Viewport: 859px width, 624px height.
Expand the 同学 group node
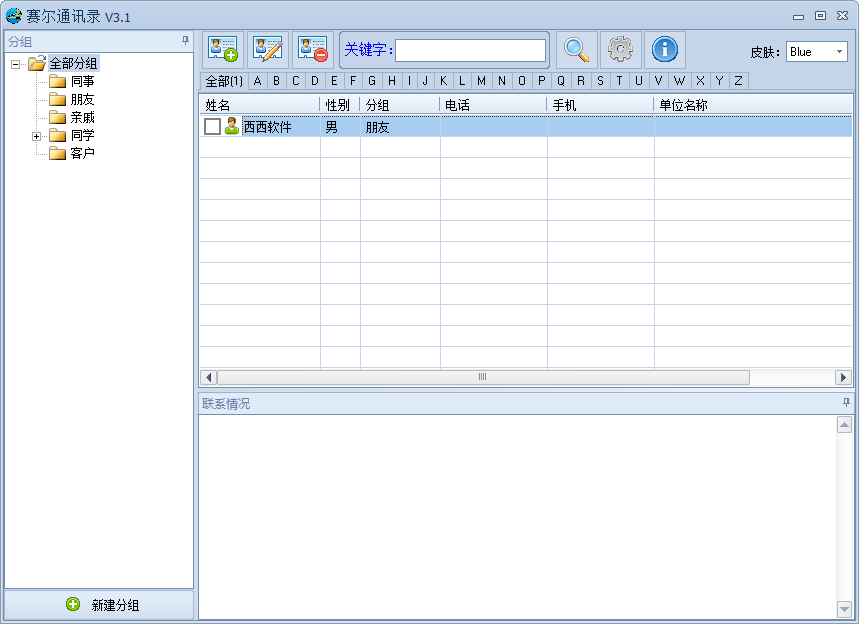[x=35, y=135]
